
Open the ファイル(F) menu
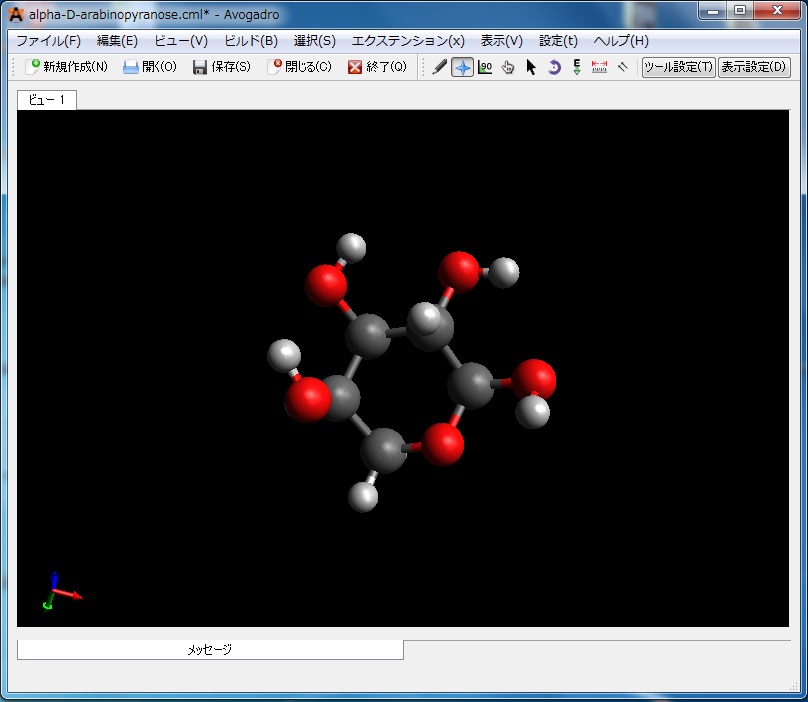point(48,41)
